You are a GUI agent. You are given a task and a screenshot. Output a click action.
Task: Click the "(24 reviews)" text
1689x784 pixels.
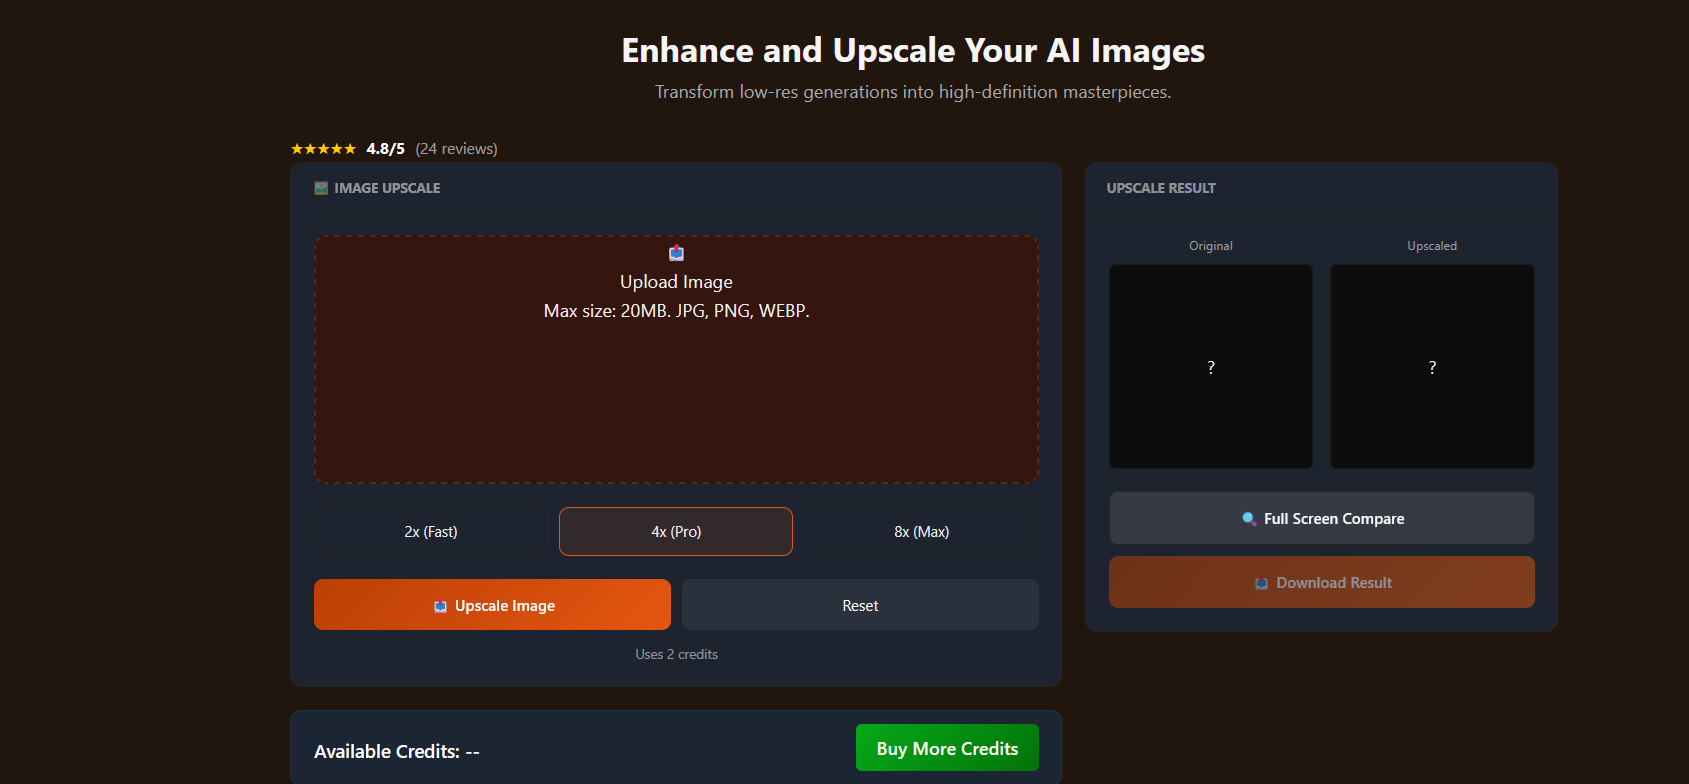point(456,149)
